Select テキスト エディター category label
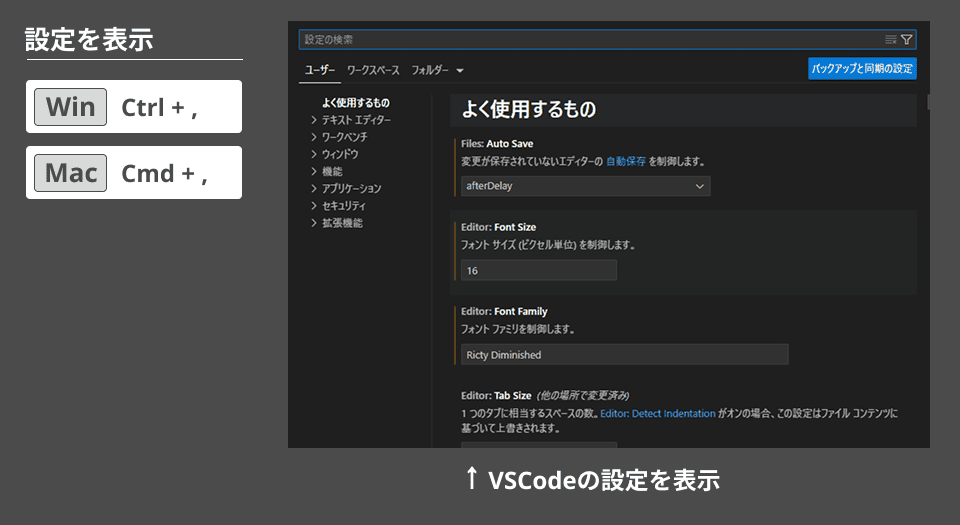The width and height of the screenshot is (960, 525). pyautogui.click(x=356, y=120)
